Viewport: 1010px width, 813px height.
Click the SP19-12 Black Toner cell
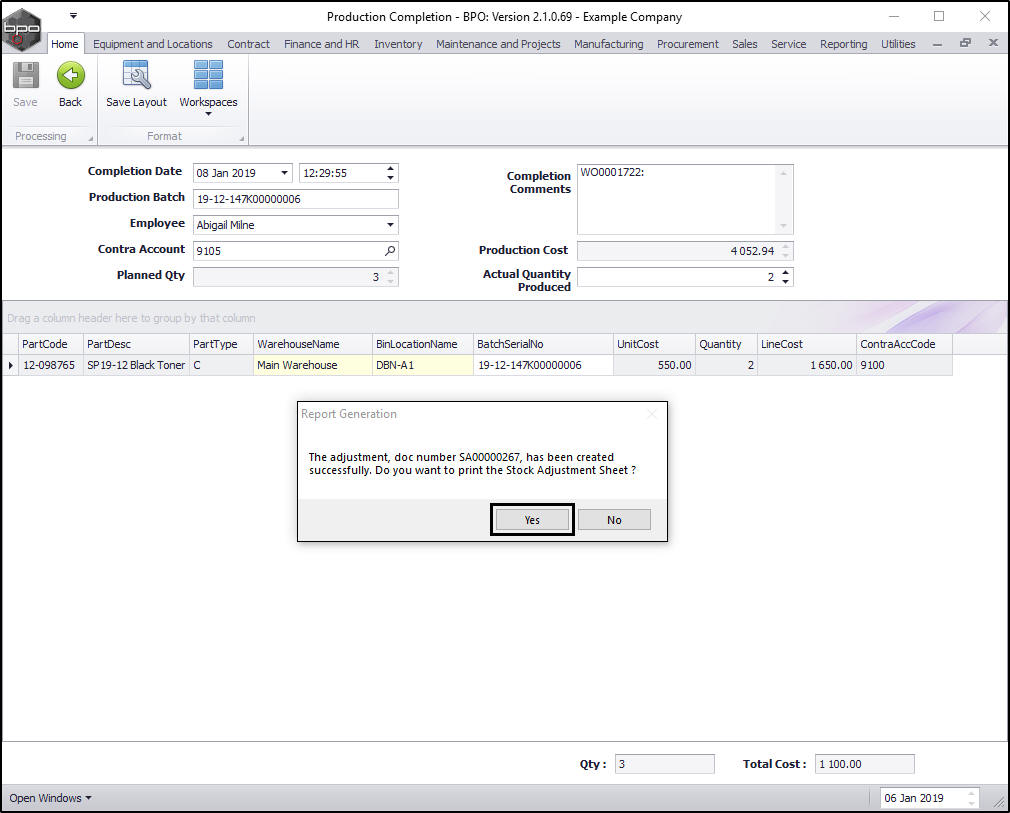[x=136, y=365]
